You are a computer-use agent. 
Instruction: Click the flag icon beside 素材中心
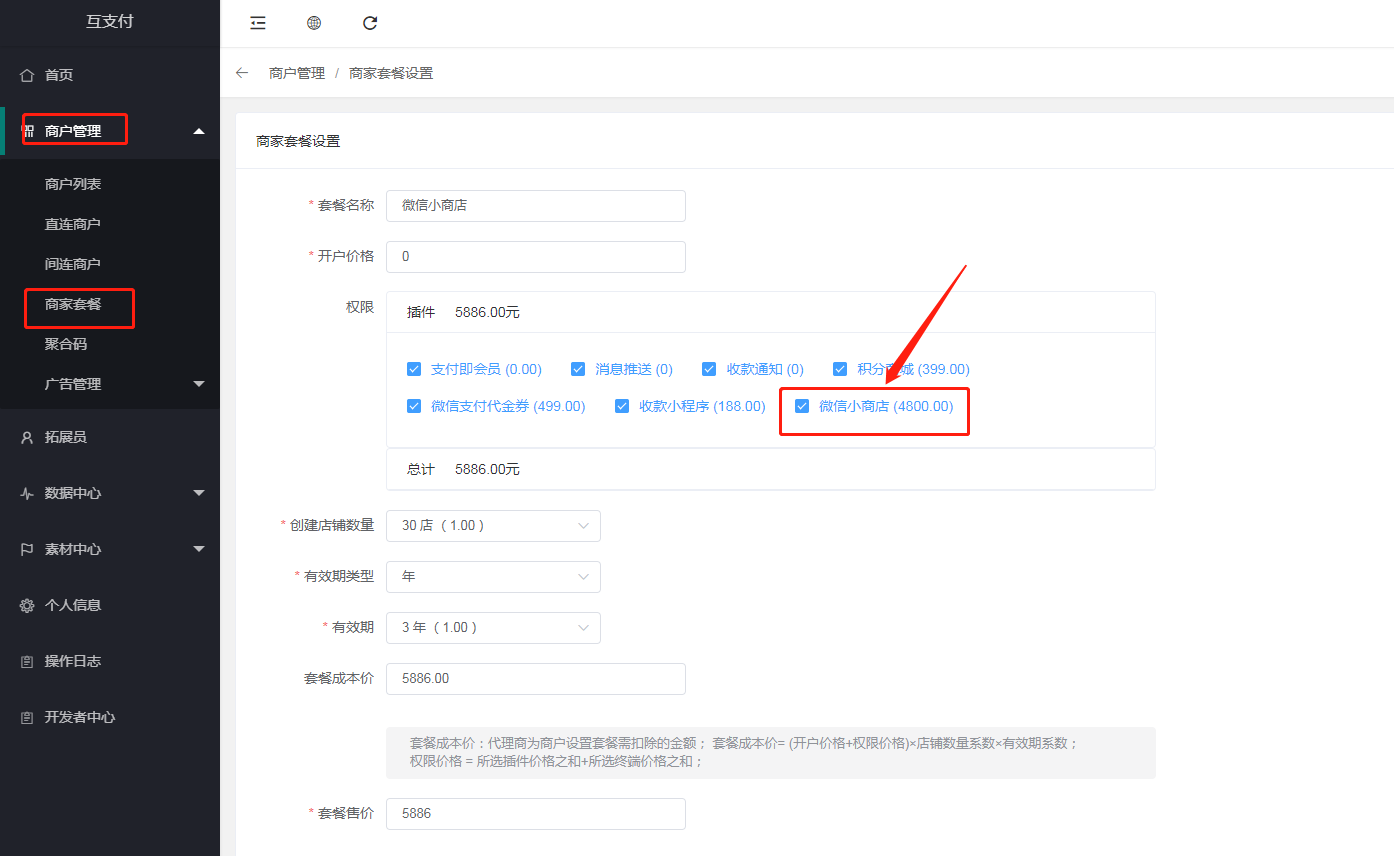[x=27, y=549]
